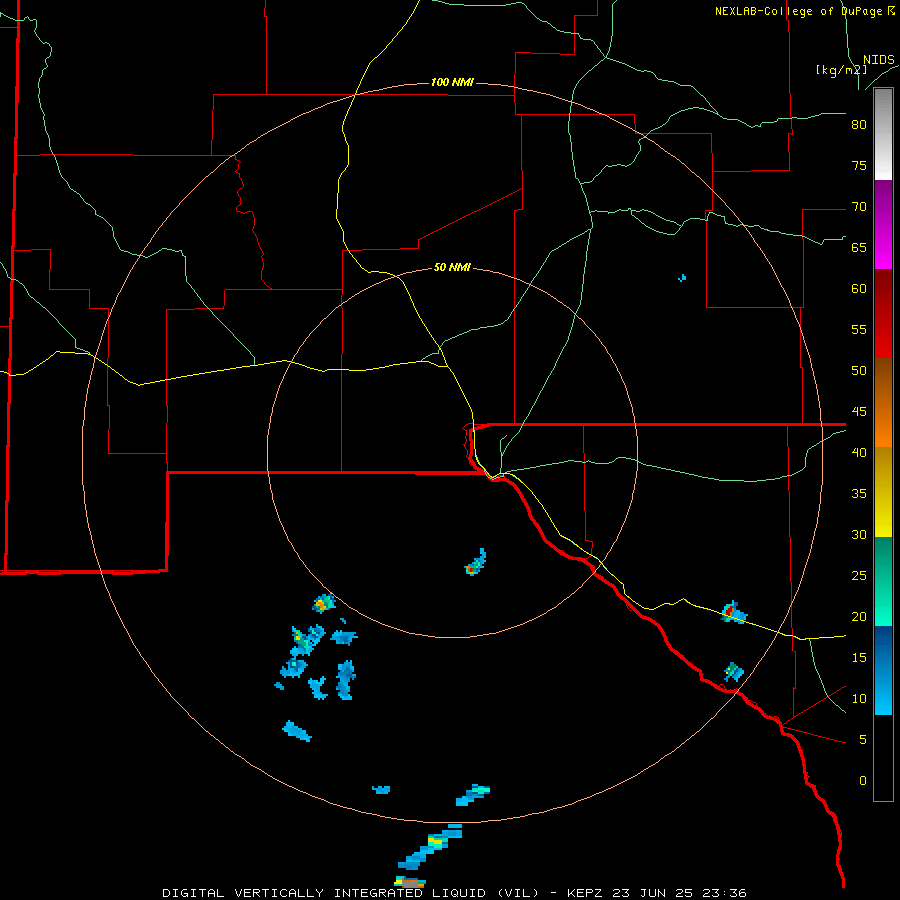Click the 75 value on color scale
900x900 pixels.
pos(859,165)
